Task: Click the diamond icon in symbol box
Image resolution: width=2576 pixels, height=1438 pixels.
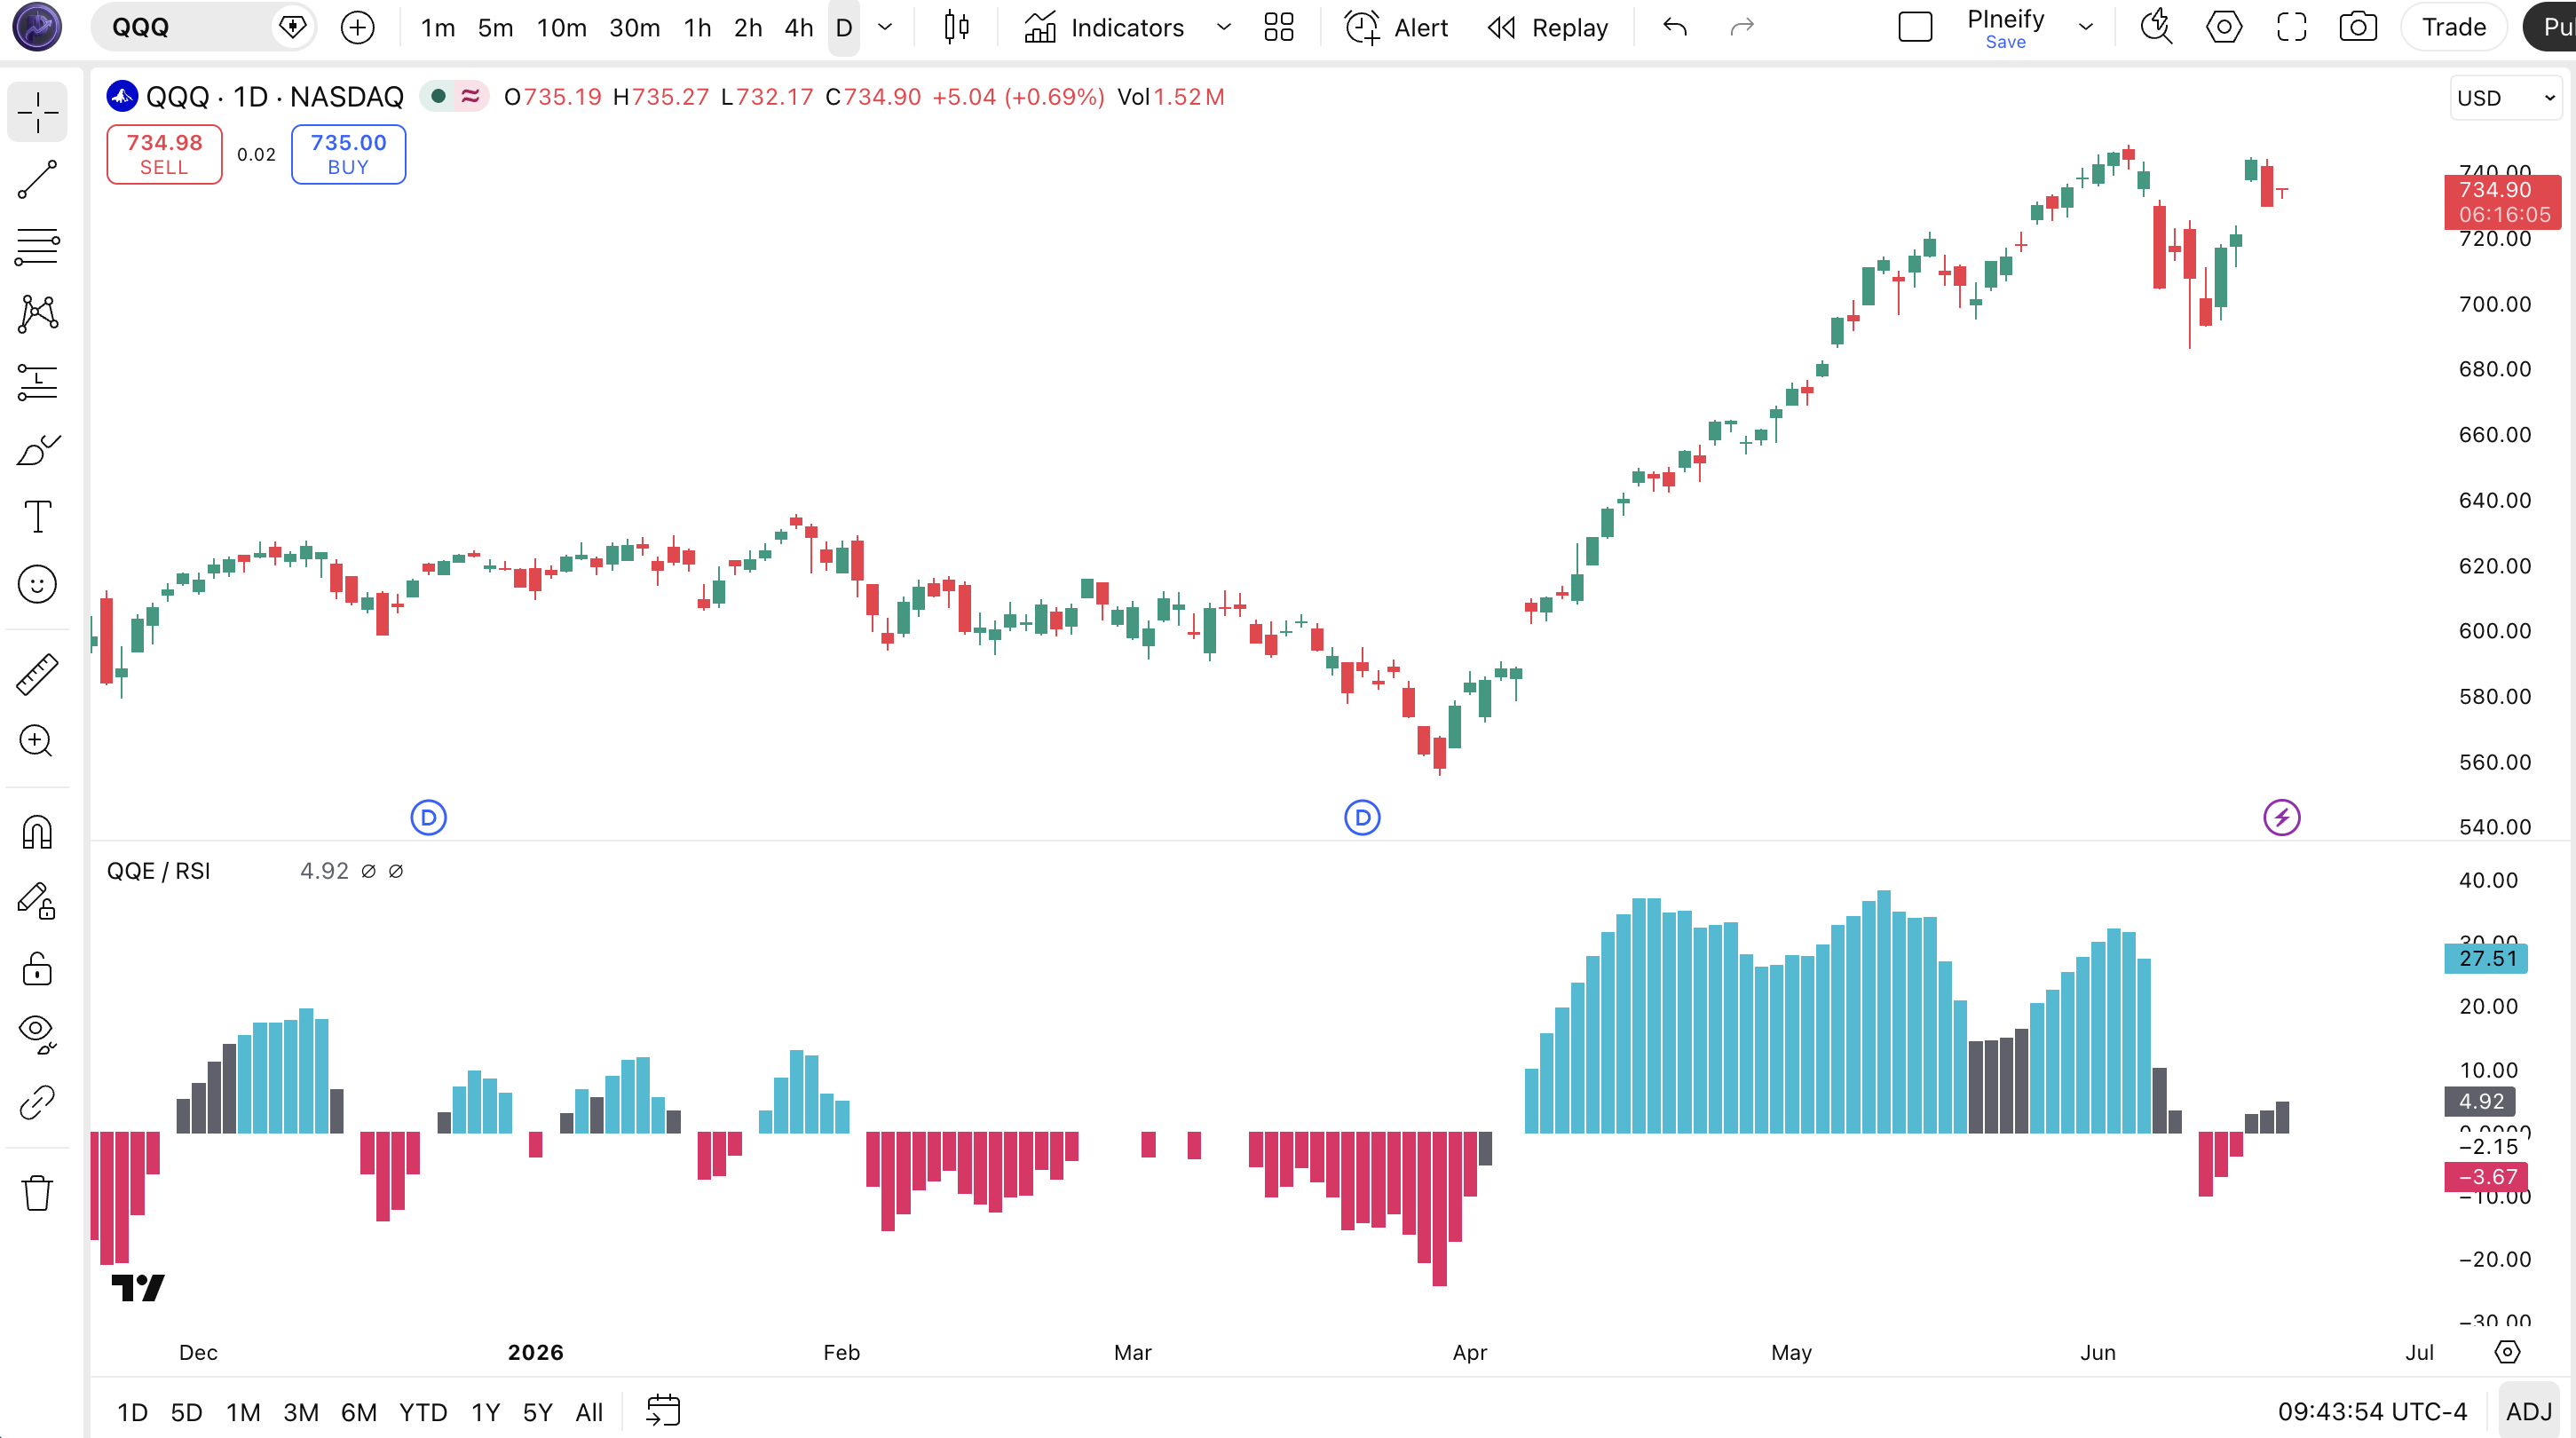Action: pos(292,27)
